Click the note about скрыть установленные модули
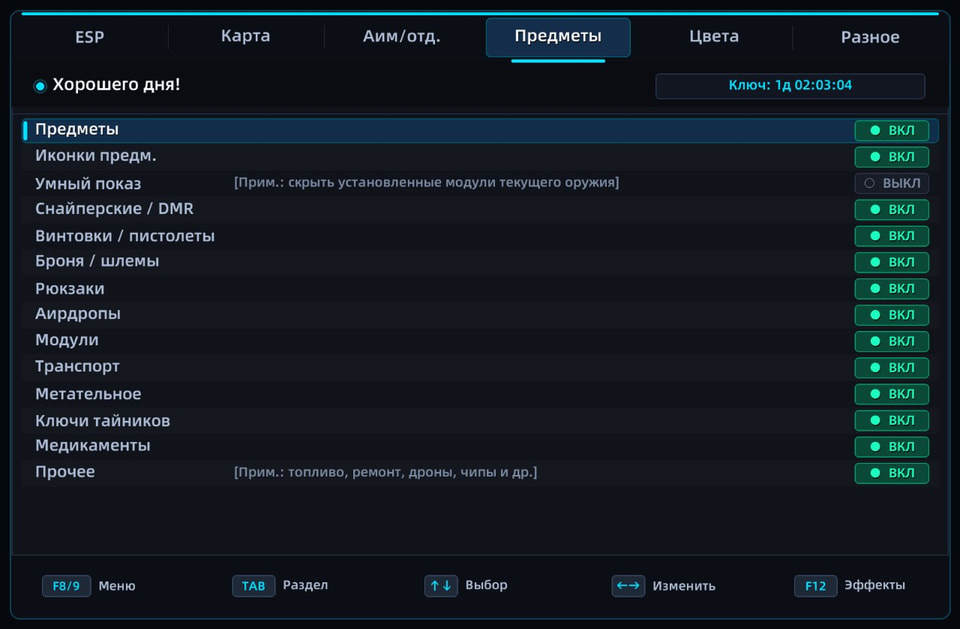 [426, 183]
